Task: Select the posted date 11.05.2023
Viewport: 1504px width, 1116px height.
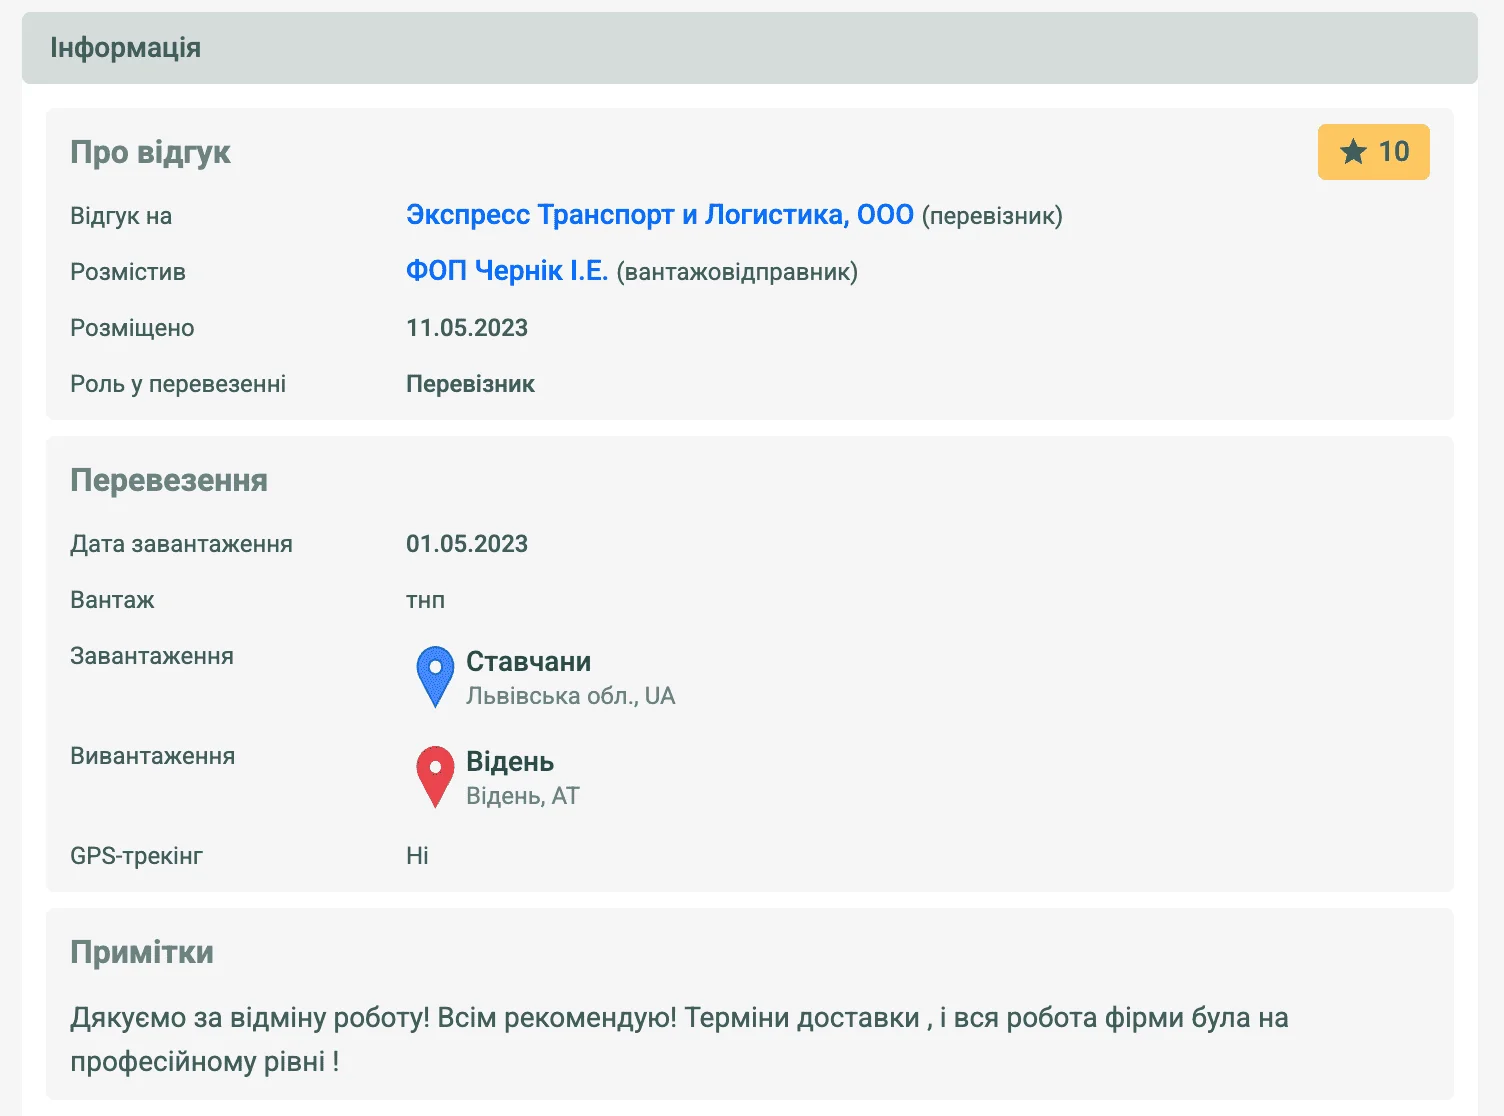Action: [467, 328]
